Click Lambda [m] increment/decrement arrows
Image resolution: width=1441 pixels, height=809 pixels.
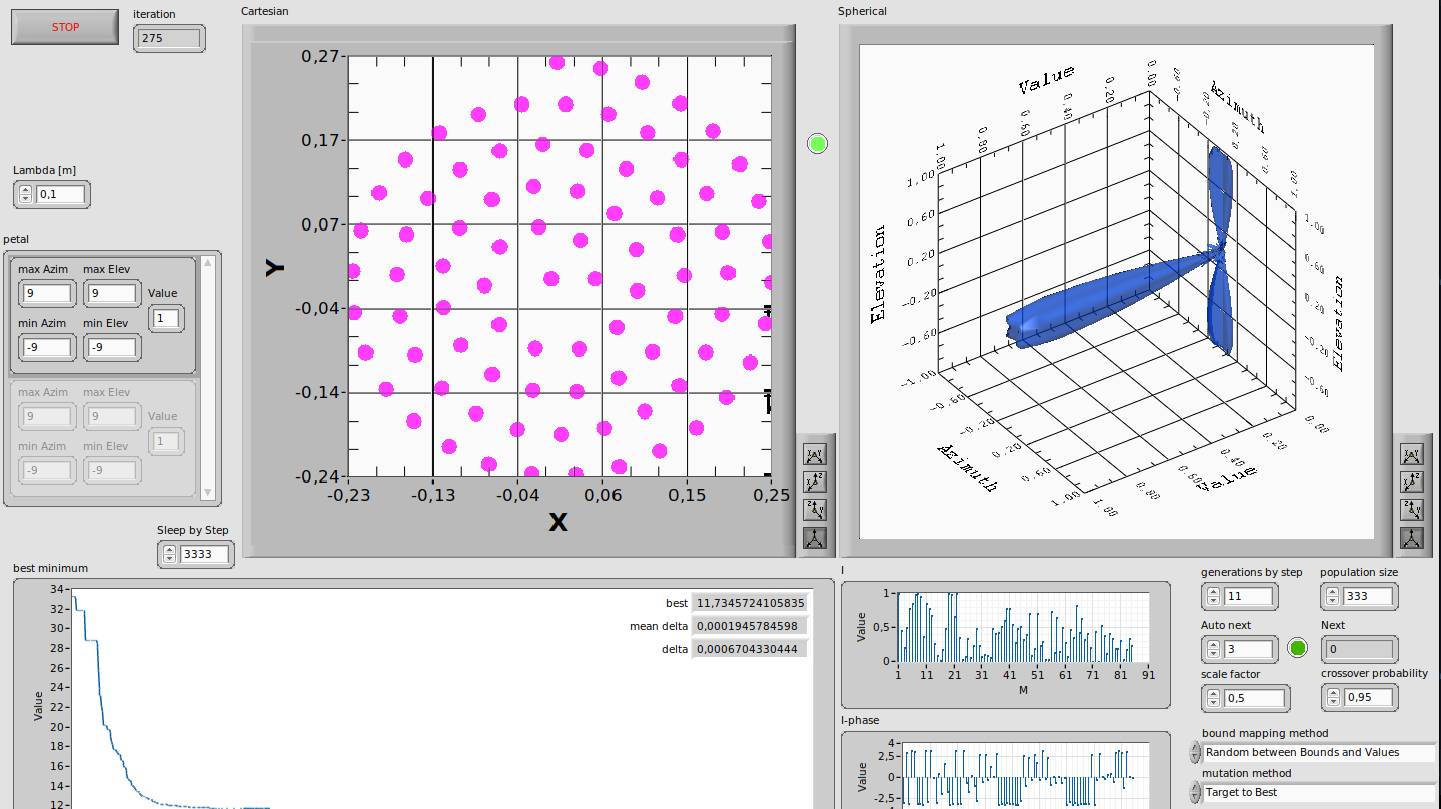pyautogui.click(x=26, y=194)
